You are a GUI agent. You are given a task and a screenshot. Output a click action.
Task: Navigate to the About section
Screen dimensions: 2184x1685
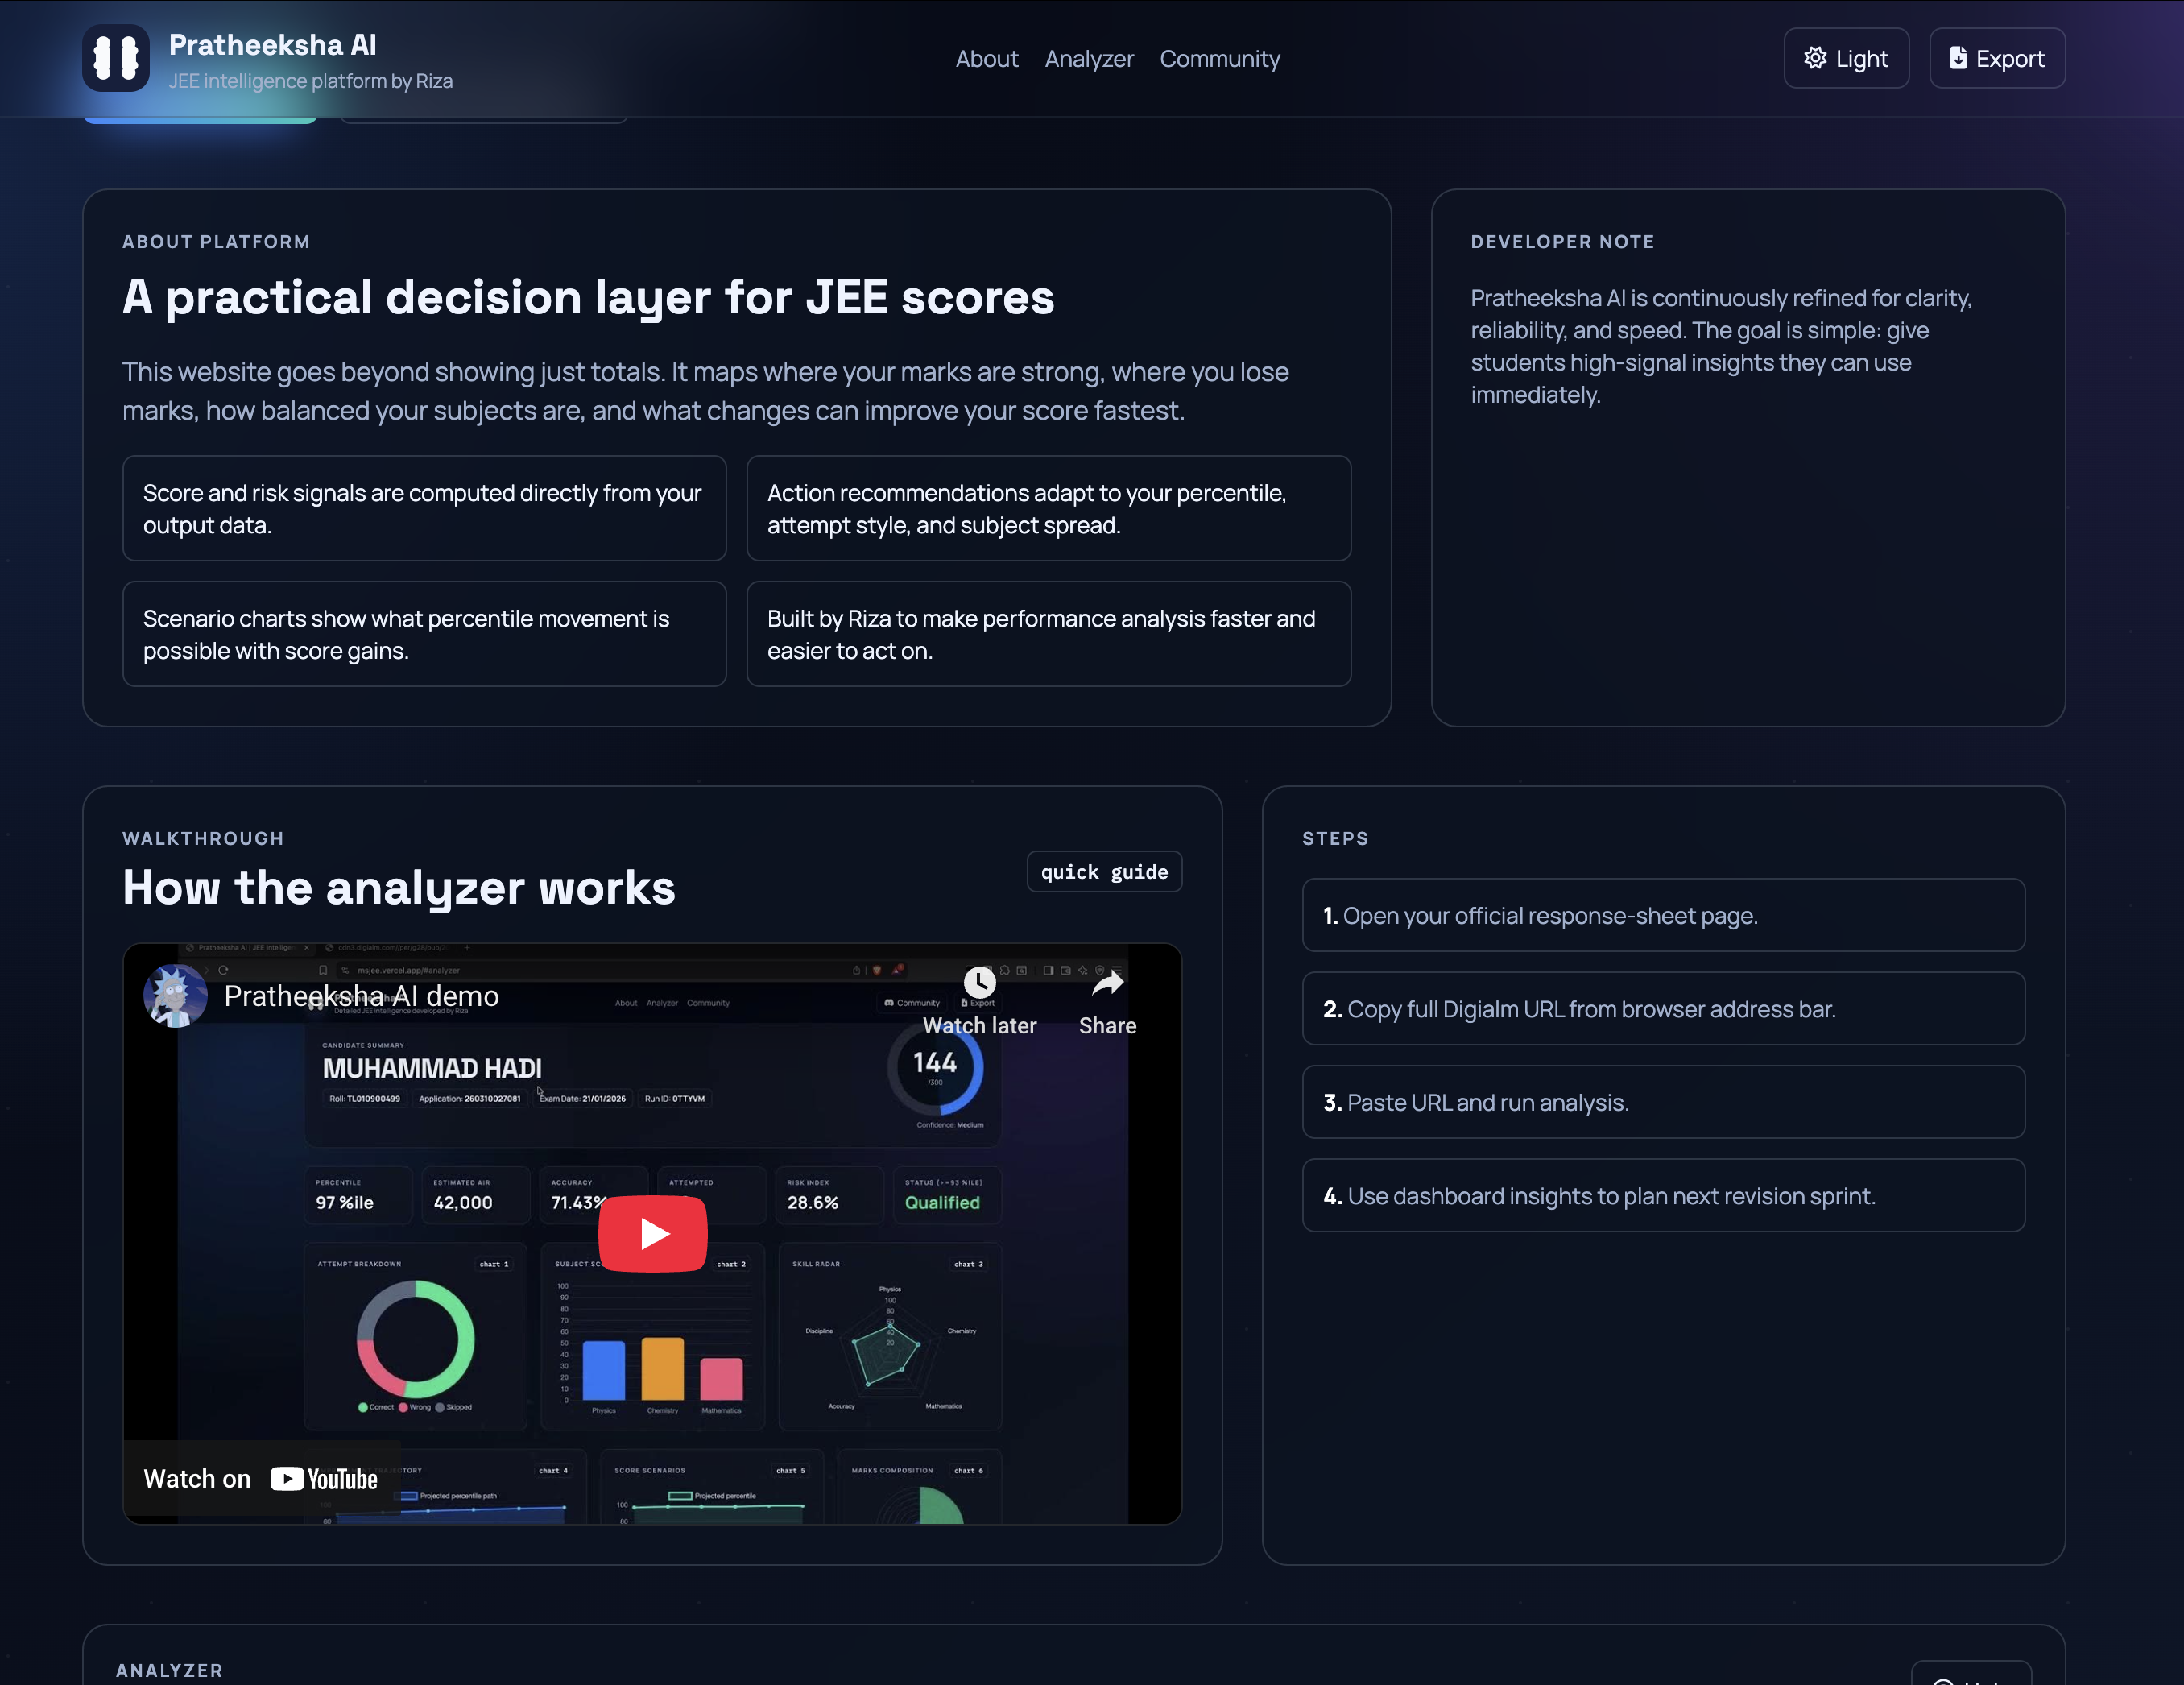pos(986,59)
